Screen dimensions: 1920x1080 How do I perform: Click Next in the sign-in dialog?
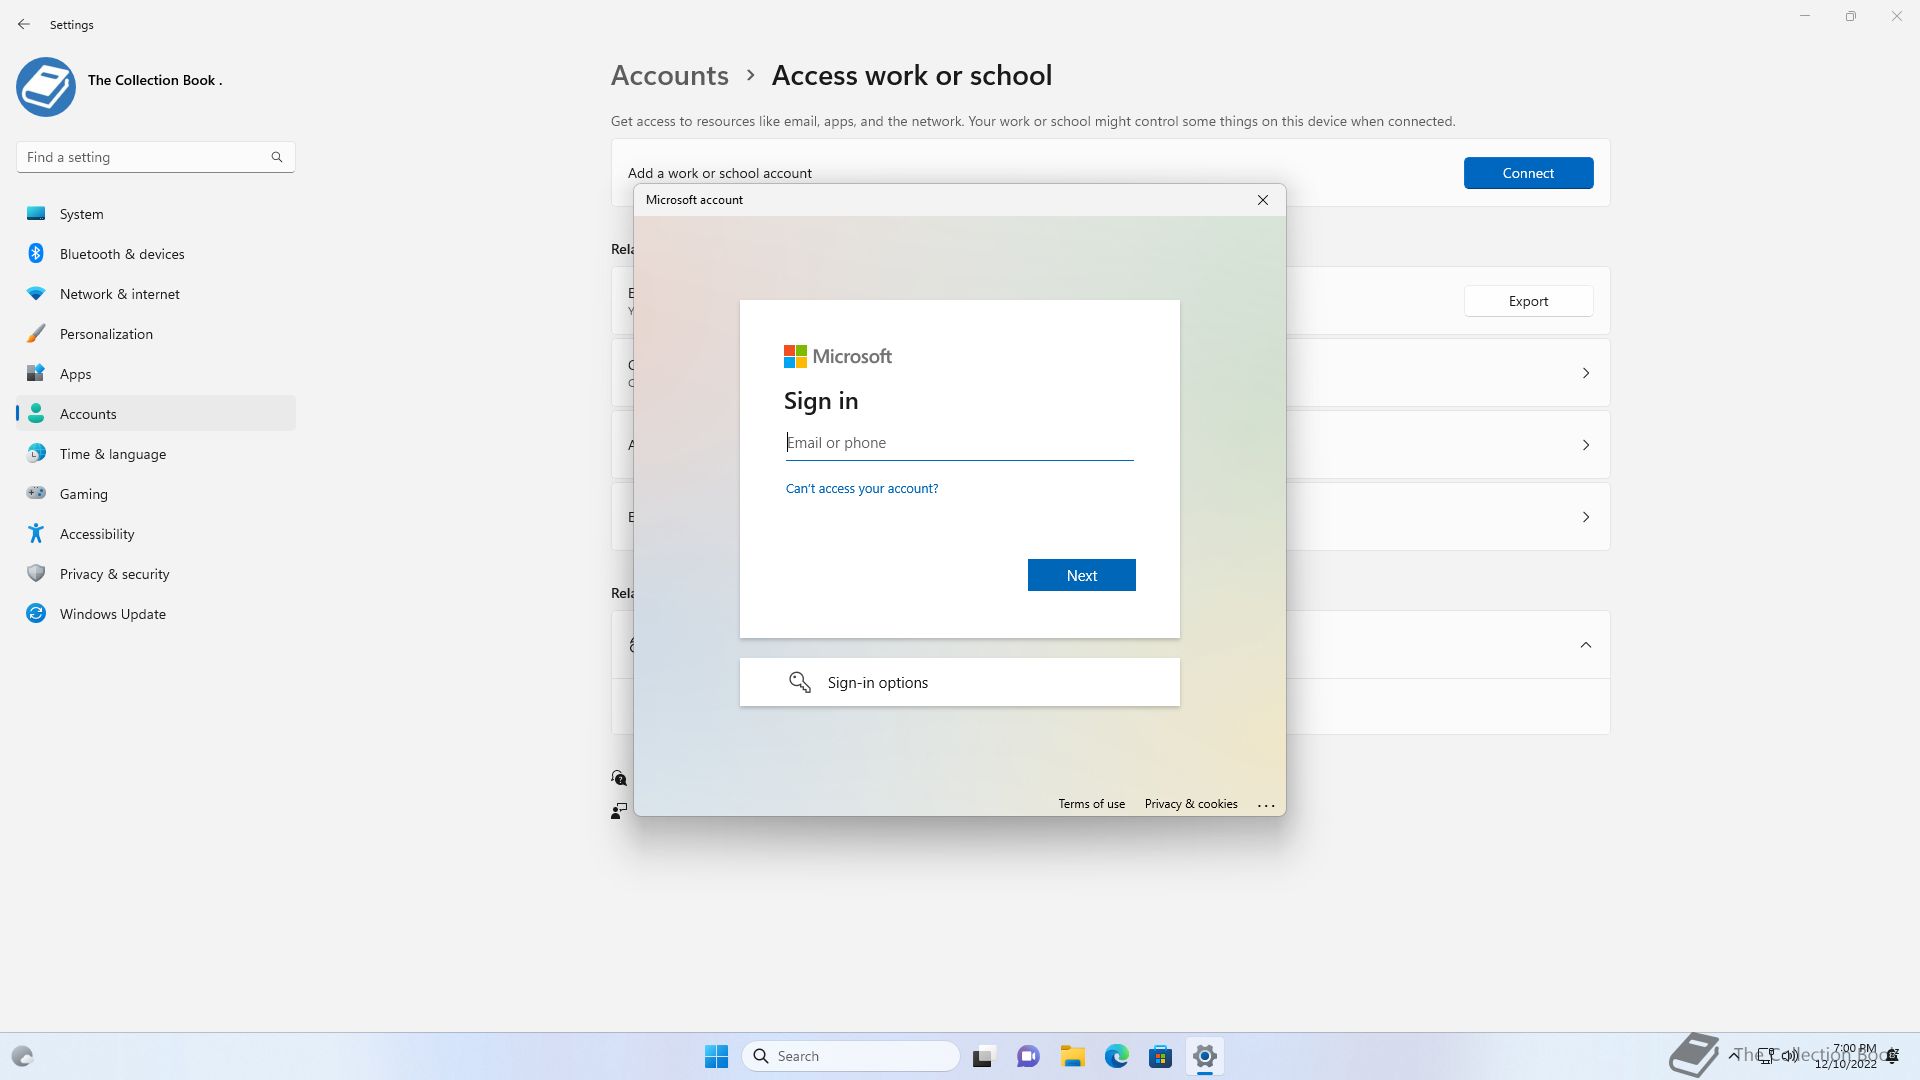[1081, 575]
